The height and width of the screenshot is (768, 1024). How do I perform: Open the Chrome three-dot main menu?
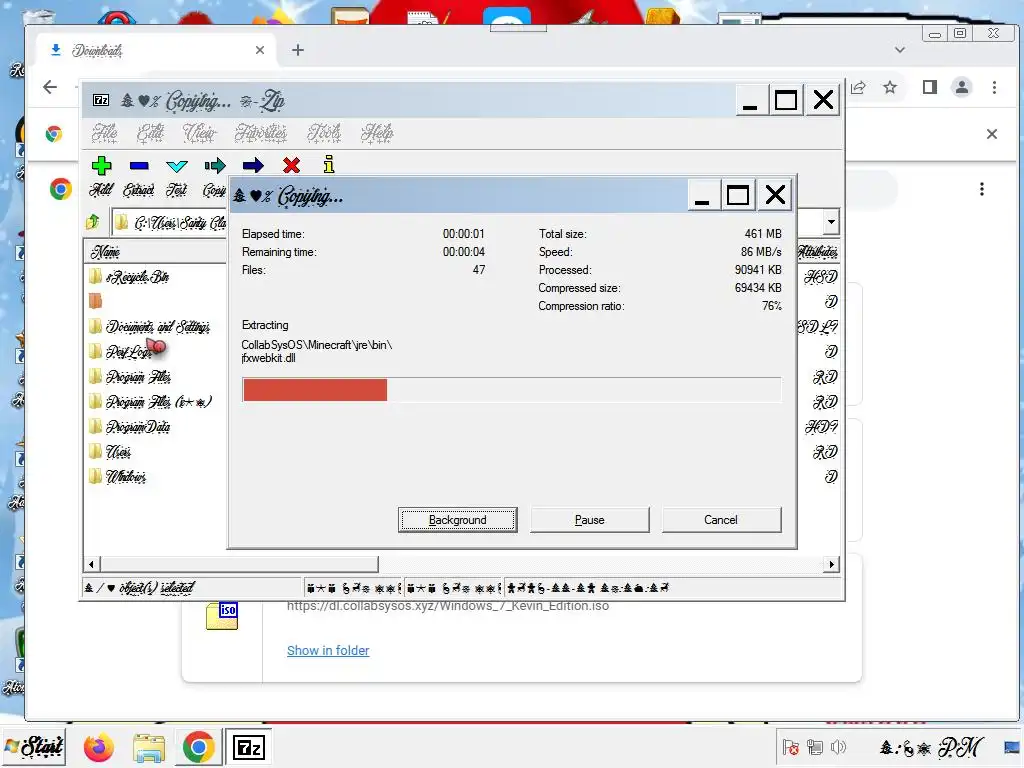[x=995, y=88]
